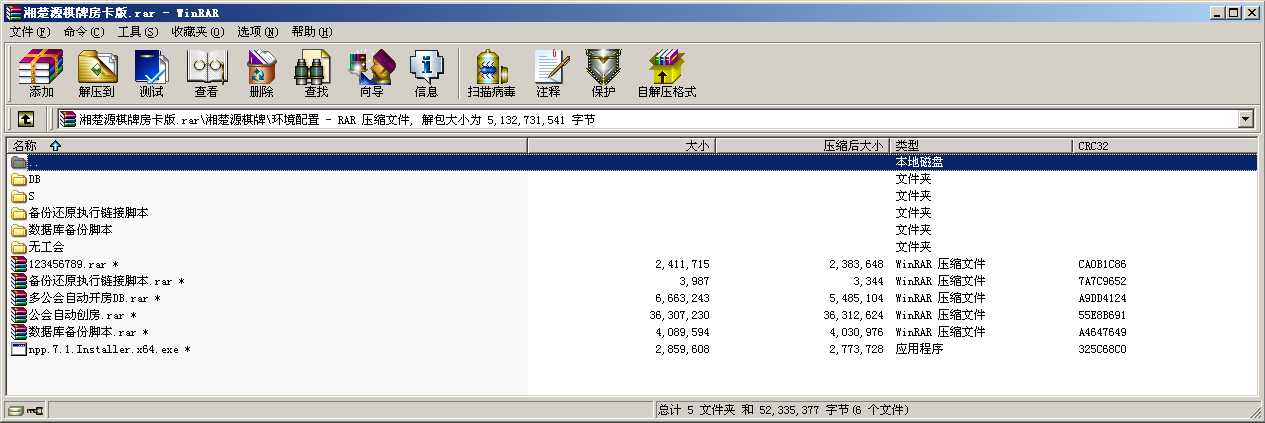Click the 解压到 (Extract to) toolbar icon
Viewport: 1265px width, 423px height.
97,67
